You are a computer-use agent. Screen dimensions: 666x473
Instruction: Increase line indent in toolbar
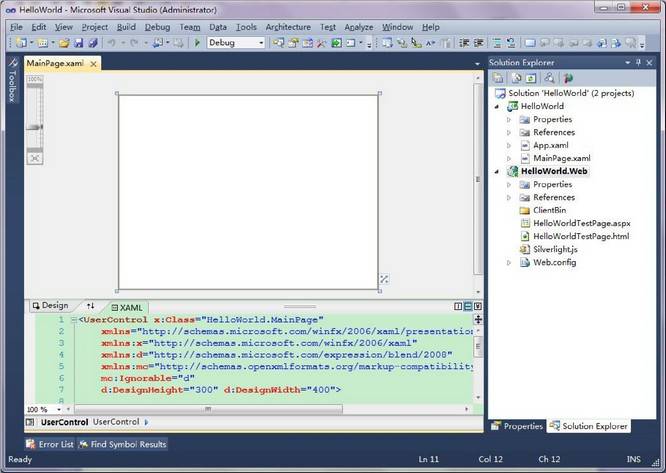(479, 42)
